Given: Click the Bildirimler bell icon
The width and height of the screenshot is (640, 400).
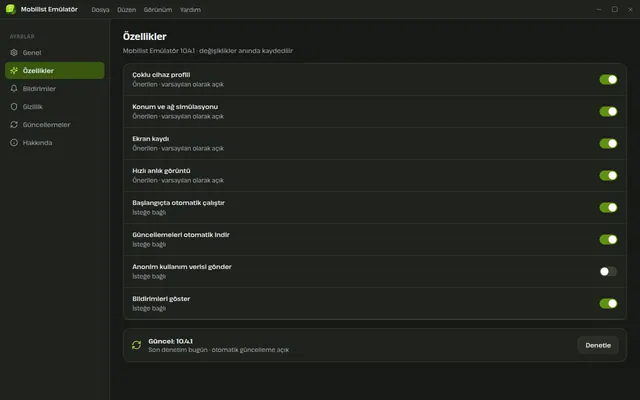Looking at the screenshot, I should (x=14, y=89).
